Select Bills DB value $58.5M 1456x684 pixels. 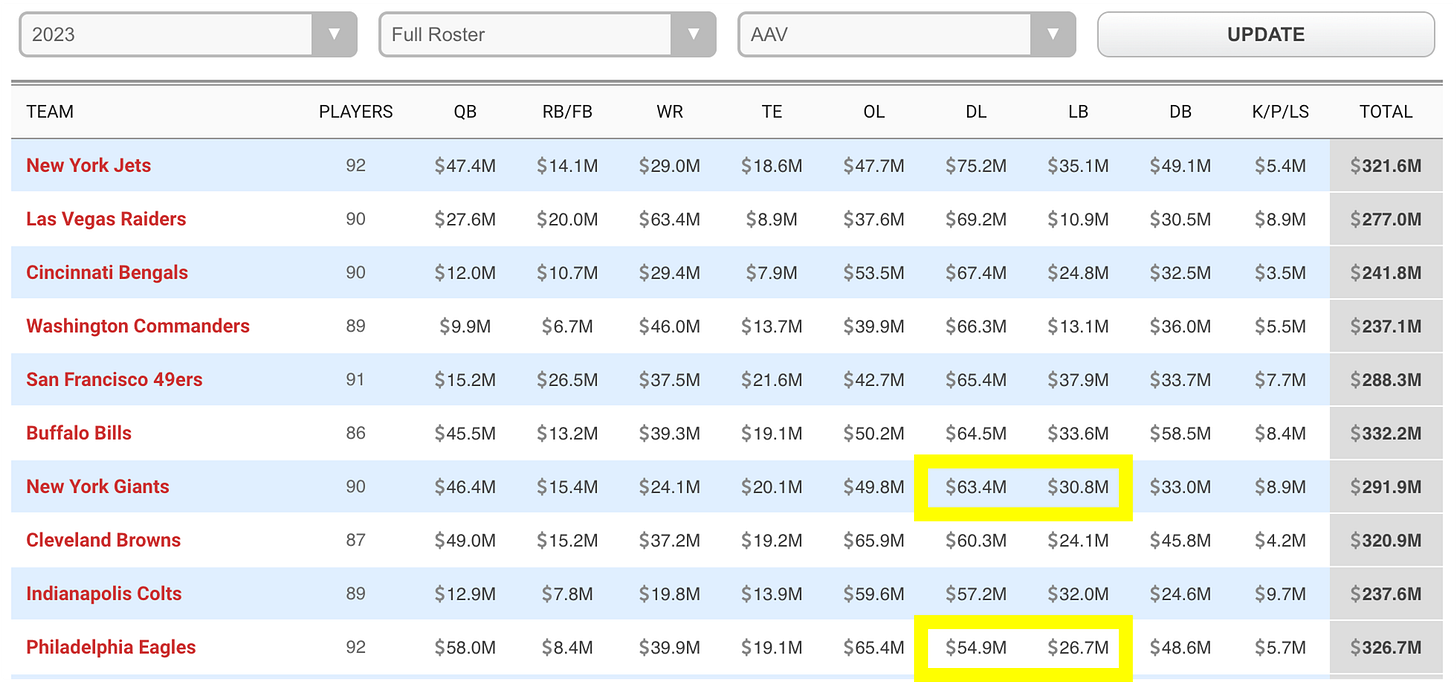click(x=1181, y=433)
